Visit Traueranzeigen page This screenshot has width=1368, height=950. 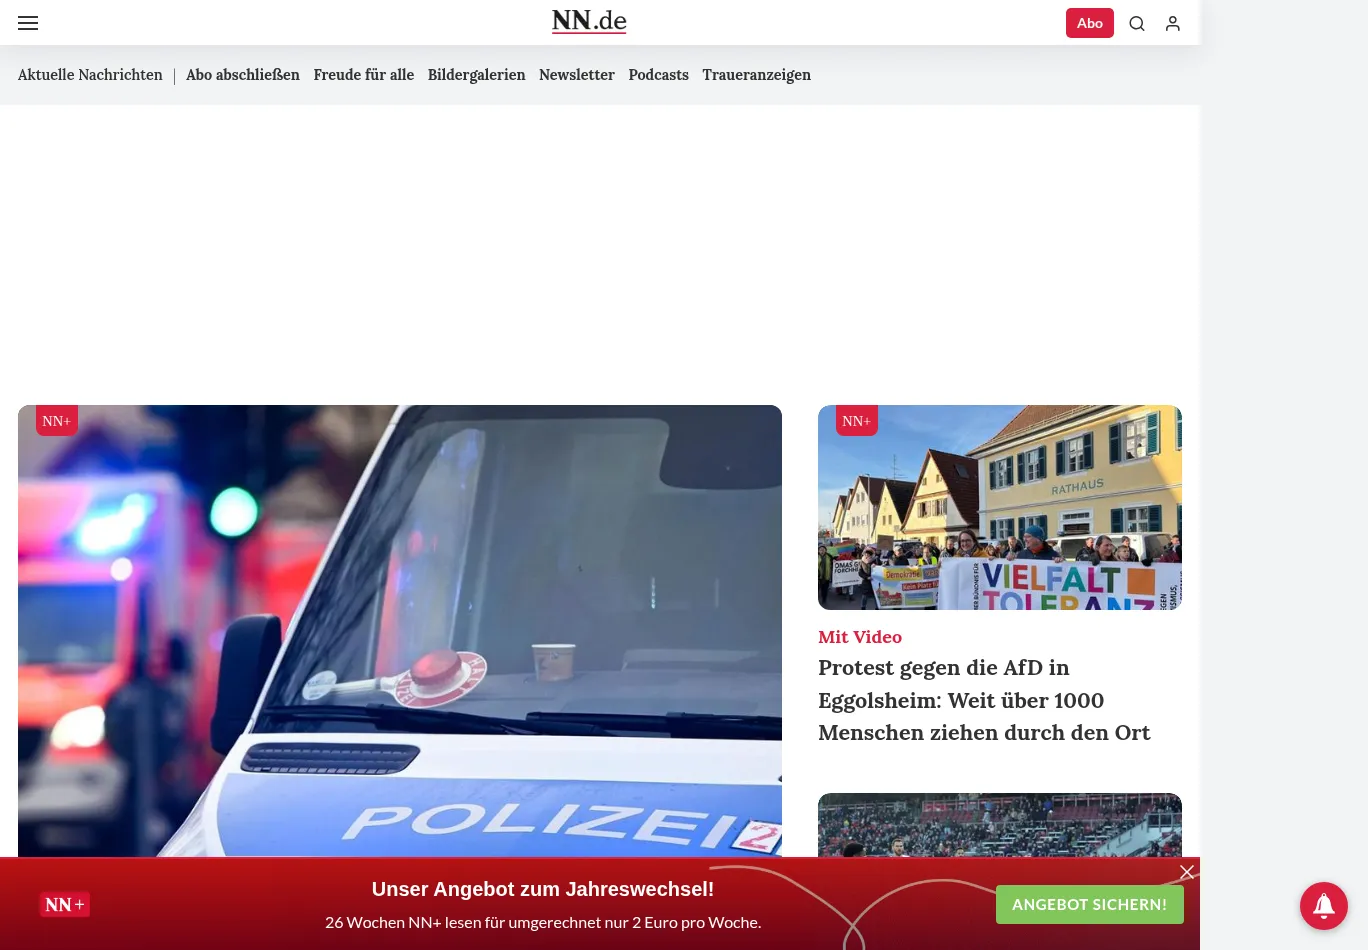click(x=756, y=75)
